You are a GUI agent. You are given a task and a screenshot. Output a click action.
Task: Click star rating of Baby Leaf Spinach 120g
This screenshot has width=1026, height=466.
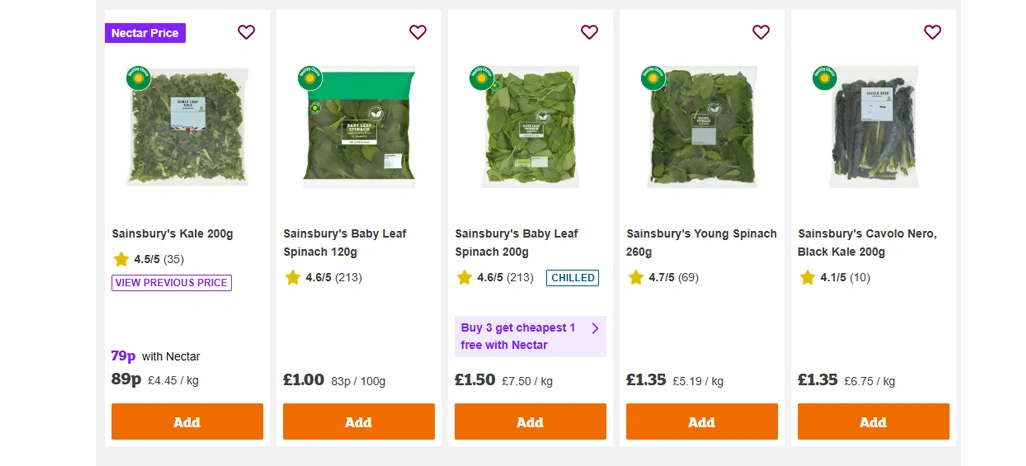pos(293,277)
